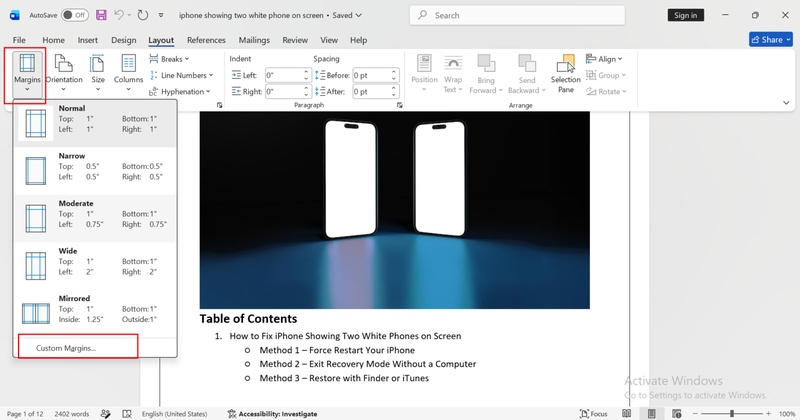Click the Search box

517,15
